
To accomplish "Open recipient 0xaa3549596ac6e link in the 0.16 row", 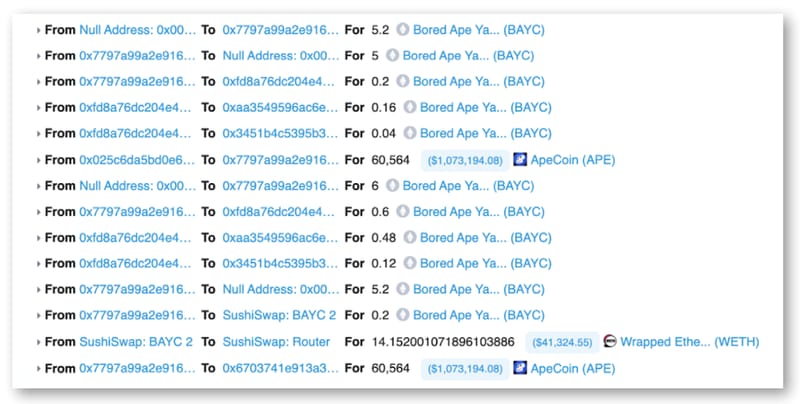I will tap(280, 107).
